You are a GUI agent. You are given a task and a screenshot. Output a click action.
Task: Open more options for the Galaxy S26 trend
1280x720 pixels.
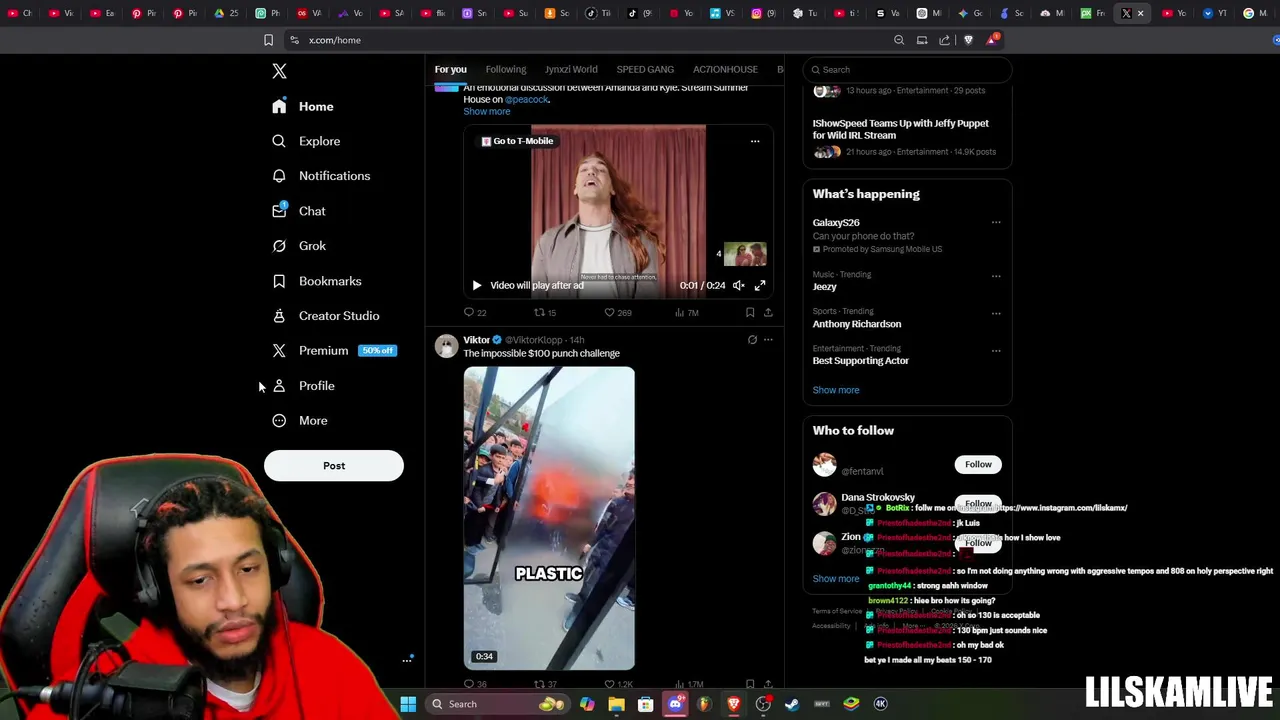click(x=996, y=223)
